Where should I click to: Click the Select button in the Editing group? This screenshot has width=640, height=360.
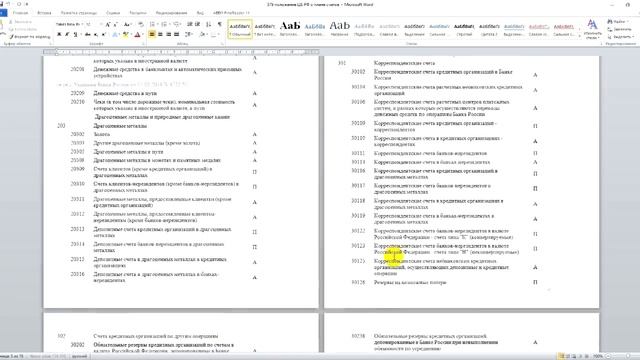click(620, 36)
